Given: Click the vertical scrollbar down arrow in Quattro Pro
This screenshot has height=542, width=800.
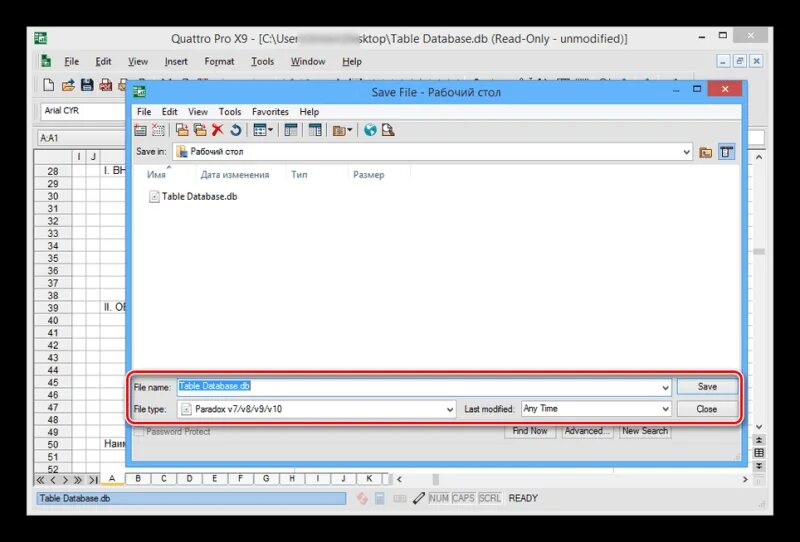Looking at the screenshot, I should click(x=759, y=427).
